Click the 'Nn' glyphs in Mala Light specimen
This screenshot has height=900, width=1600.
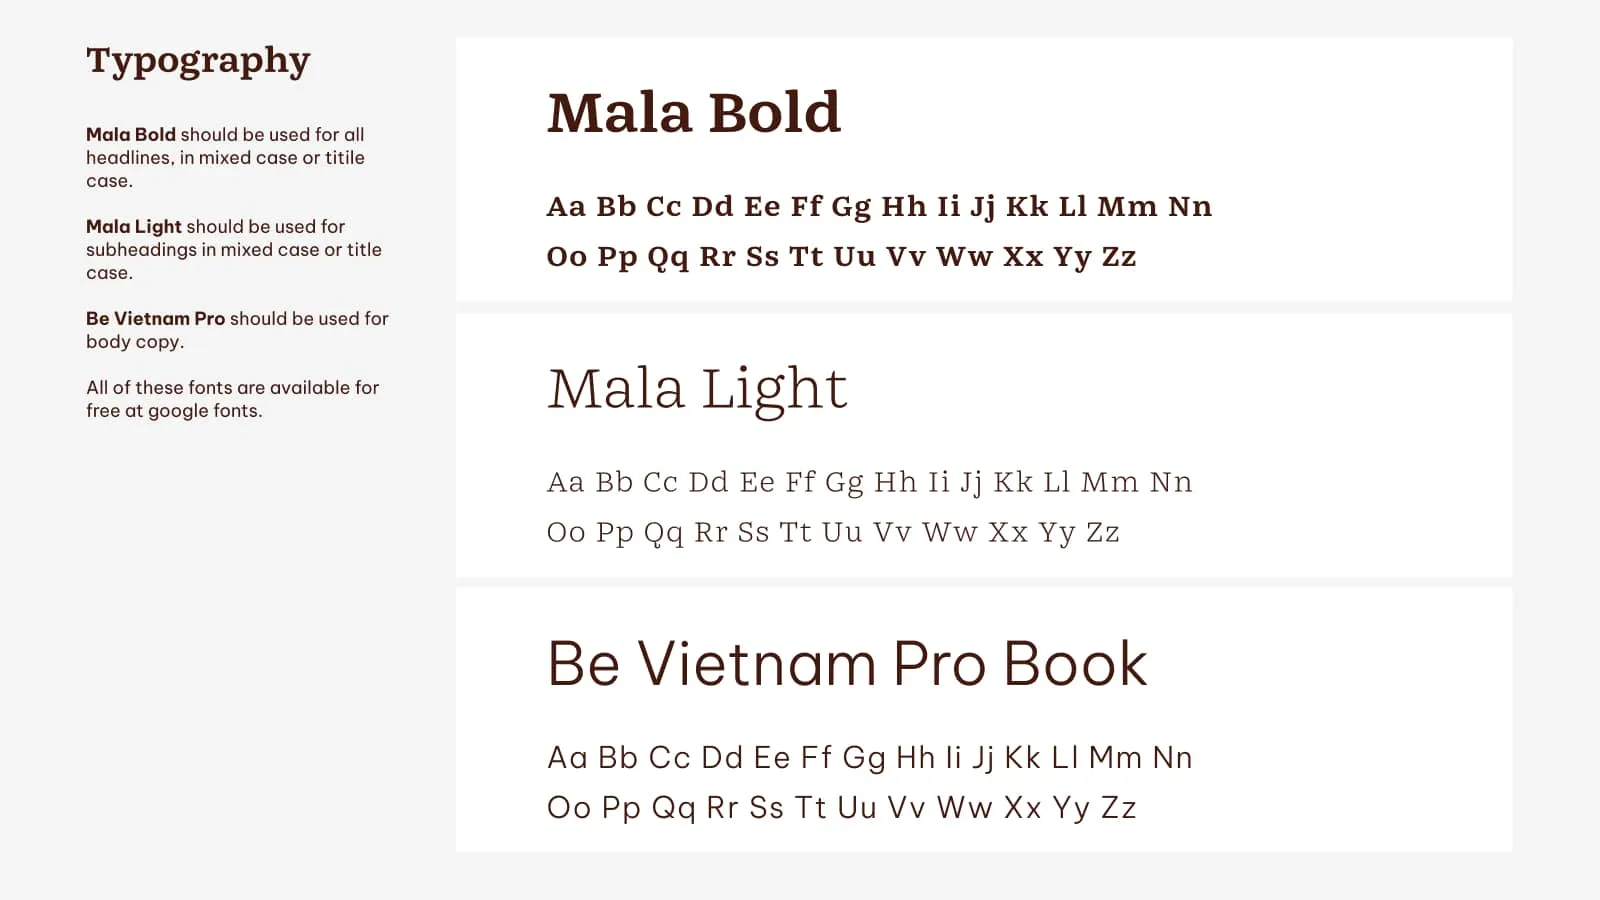tap(1170, 483)
